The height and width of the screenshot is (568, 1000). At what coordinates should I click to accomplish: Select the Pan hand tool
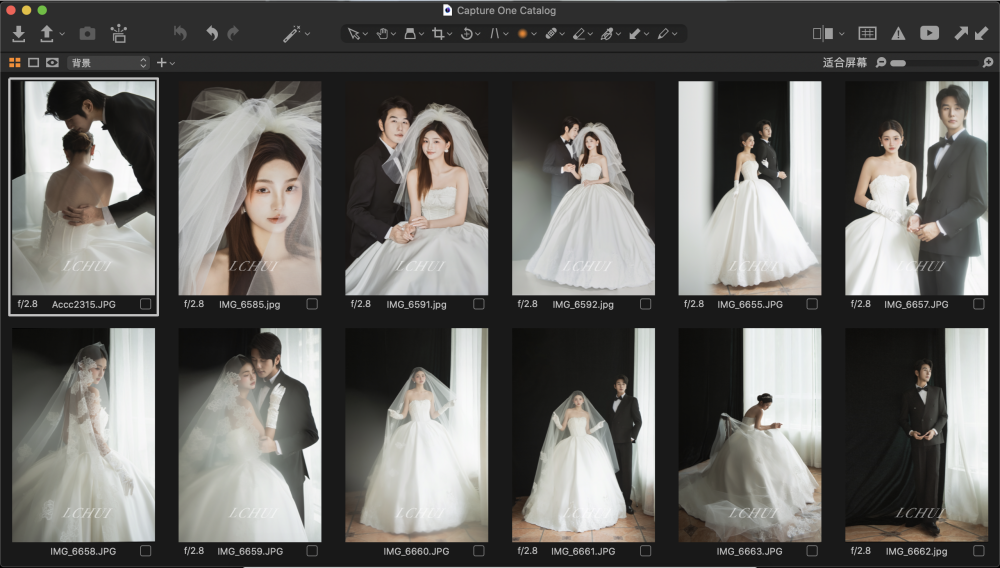(382, 33)
